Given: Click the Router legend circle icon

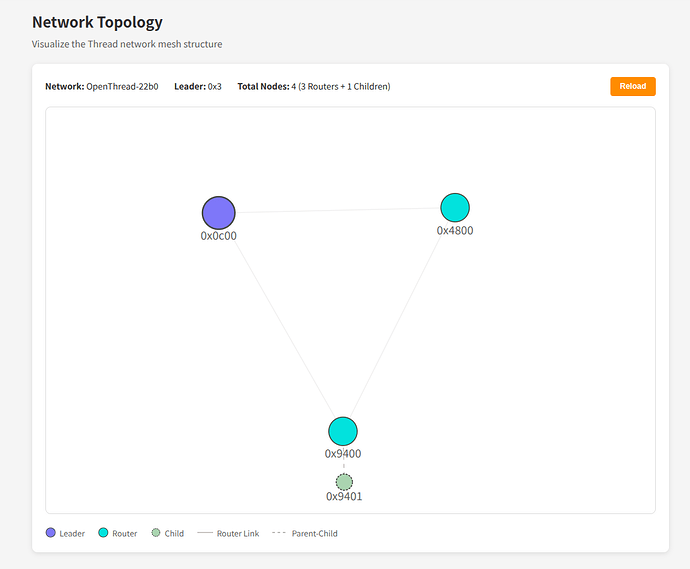Looking at the screenshot, I should coord(103,533).
